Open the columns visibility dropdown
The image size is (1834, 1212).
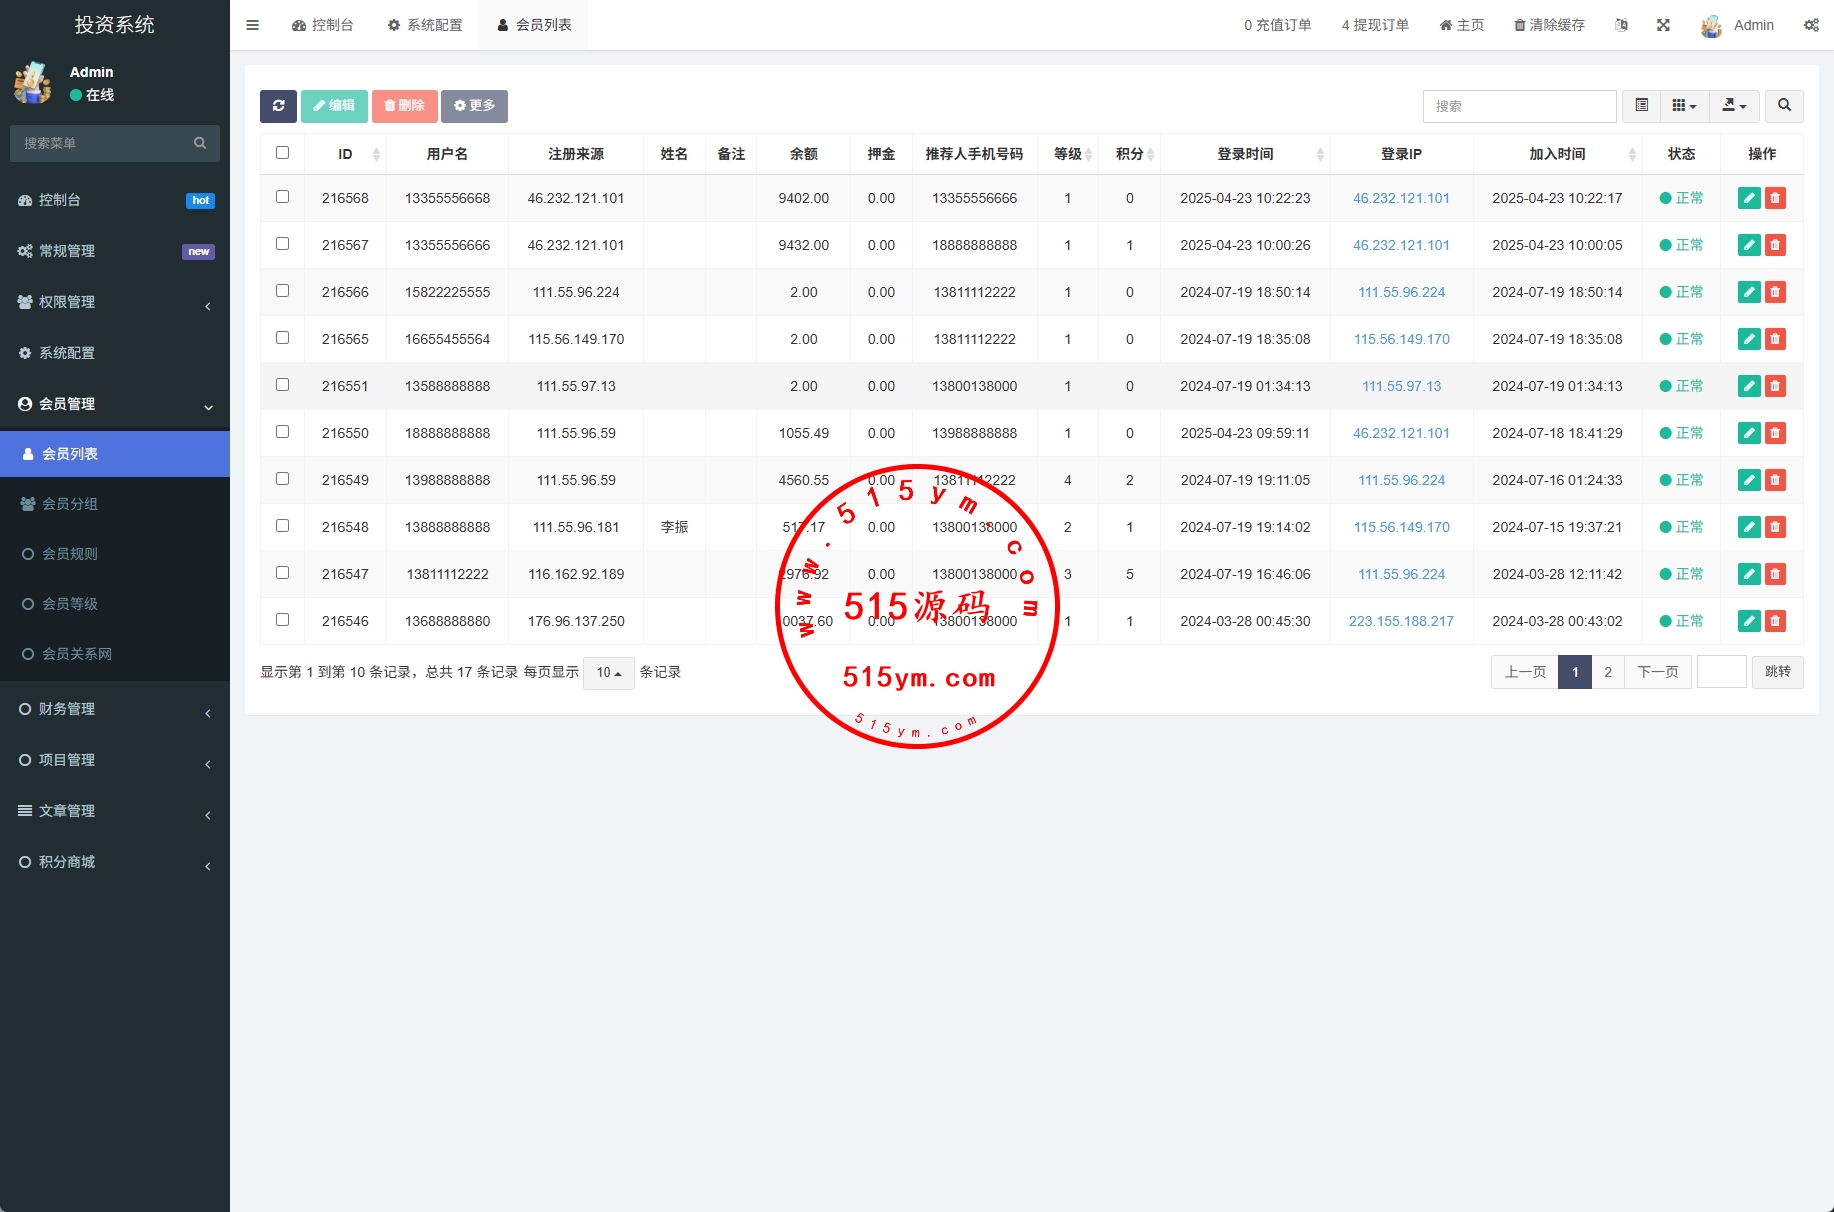click(1684, 106)
